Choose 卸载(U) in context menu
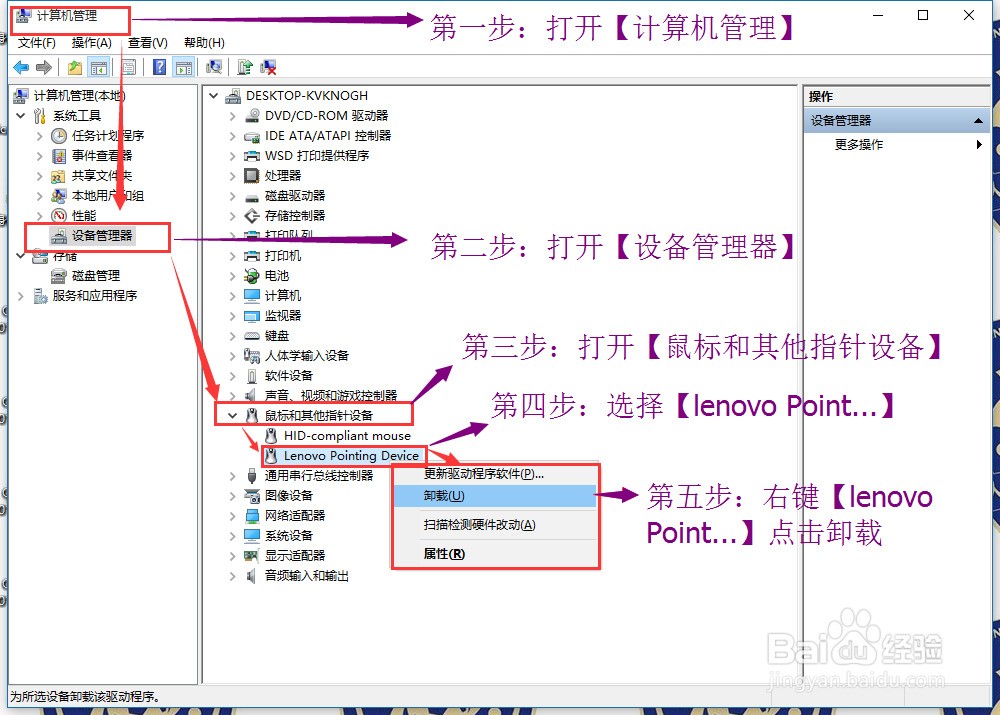1000x715 pixels. pyautogui.click(x=495, y=496)
